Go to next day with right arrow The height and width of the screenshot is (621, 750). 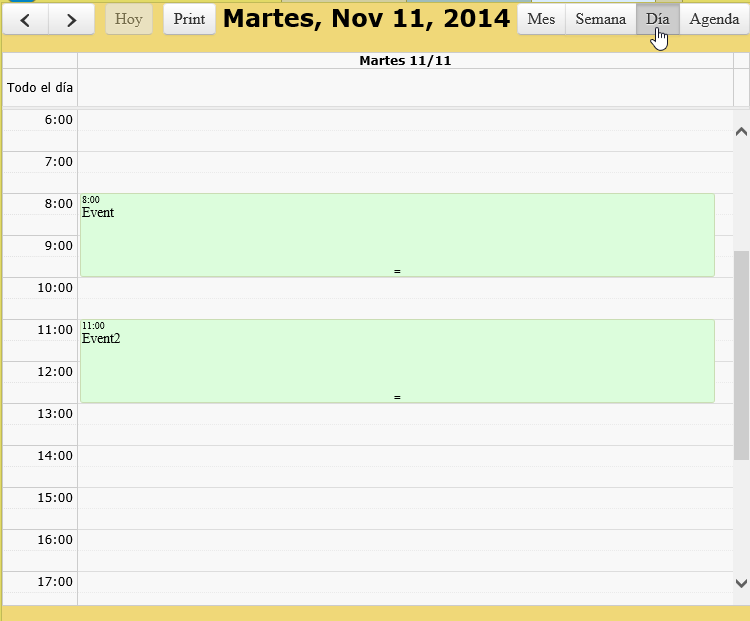point(71,19)
